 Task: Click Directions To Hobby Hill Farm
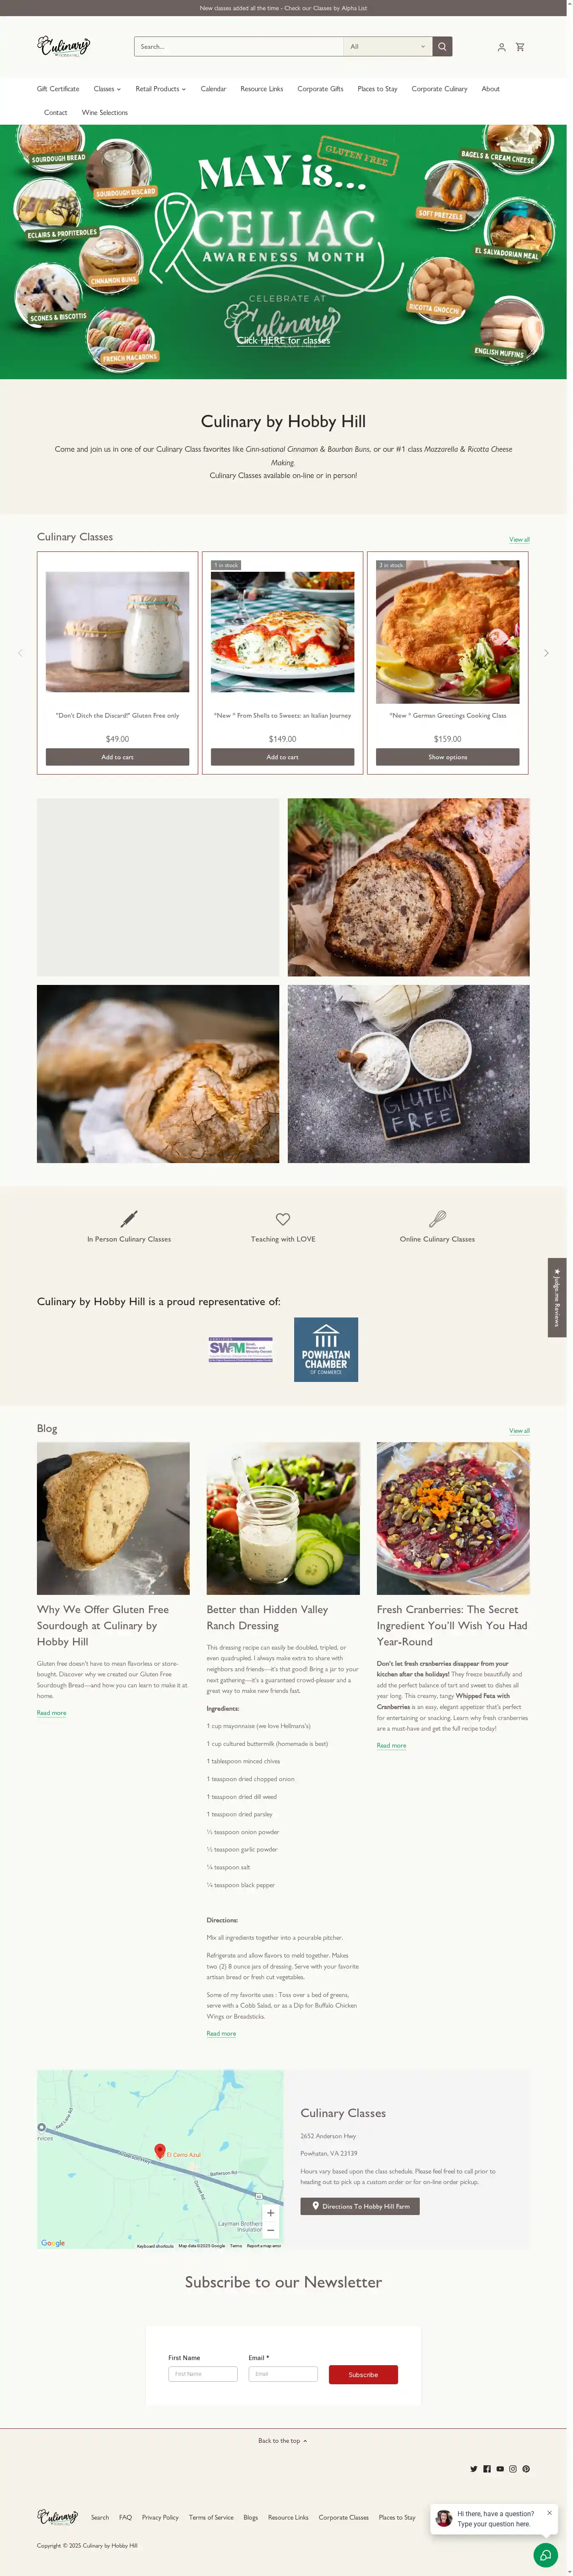point(360,2206)
